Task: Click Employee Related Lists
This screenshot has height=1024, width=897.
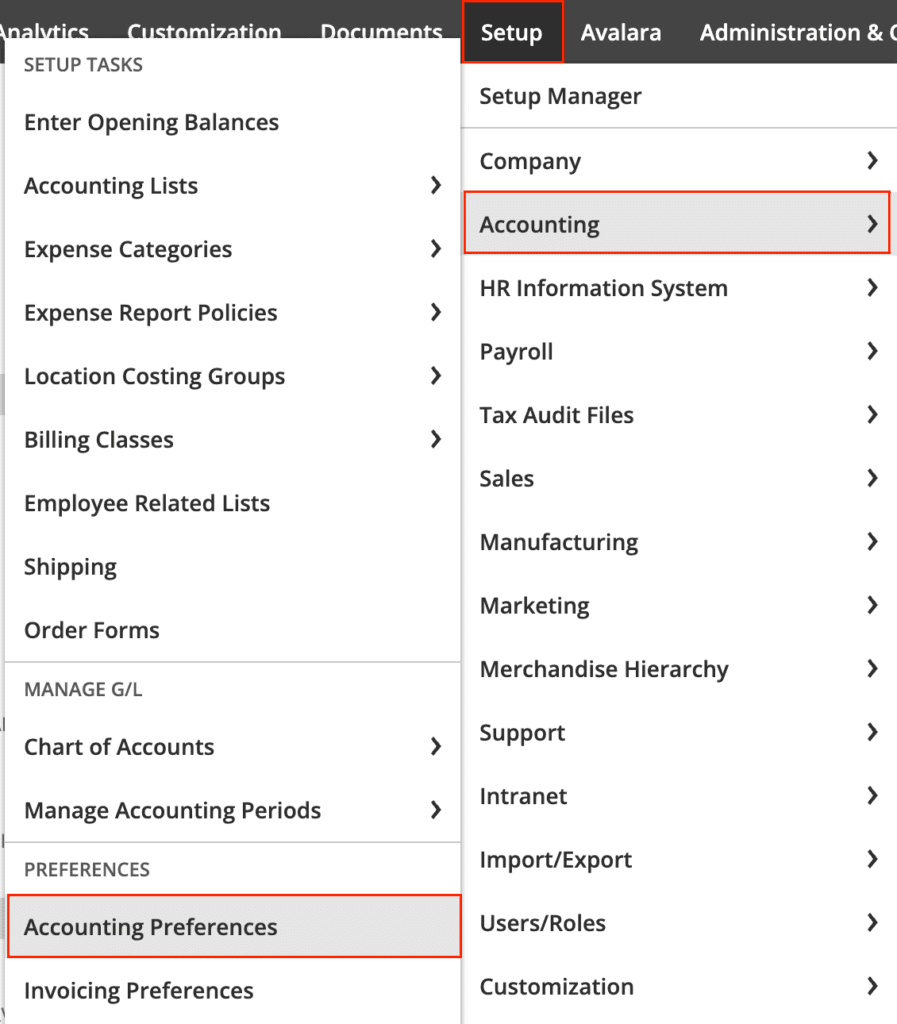Action: point(232,503)
